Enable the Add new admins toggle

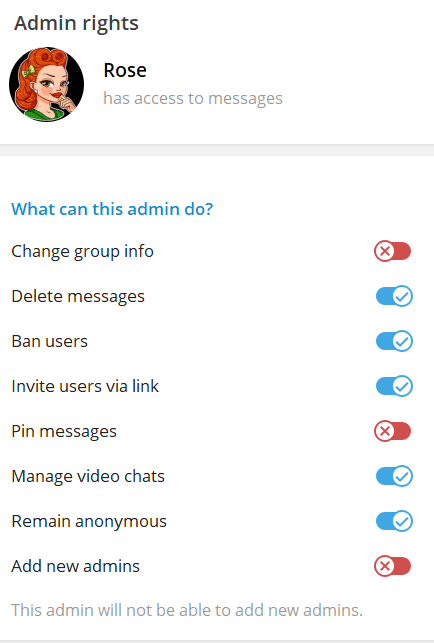[393, 566]
